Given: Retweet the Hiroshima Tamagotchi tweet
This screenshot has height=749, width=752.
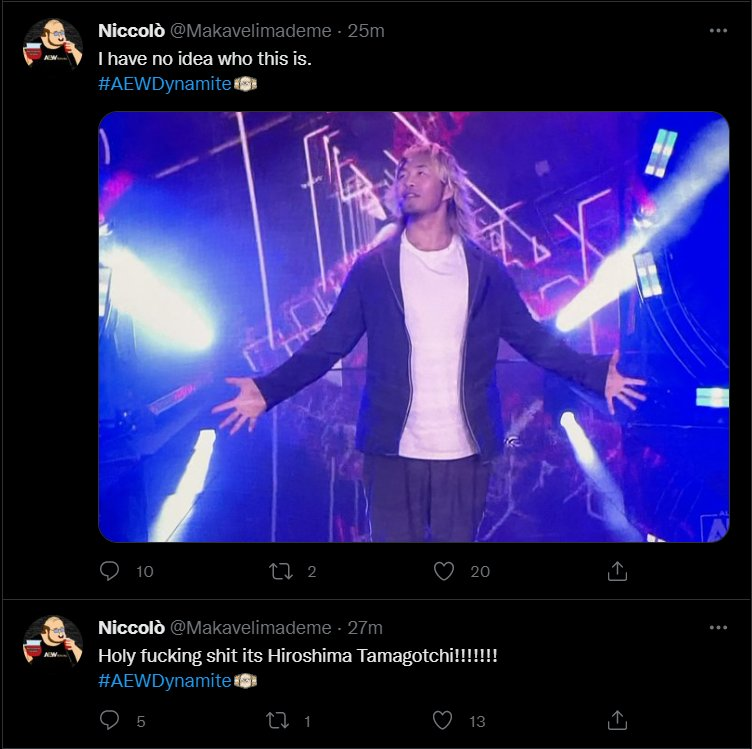Looking at the screenshot, I should 281,720.
